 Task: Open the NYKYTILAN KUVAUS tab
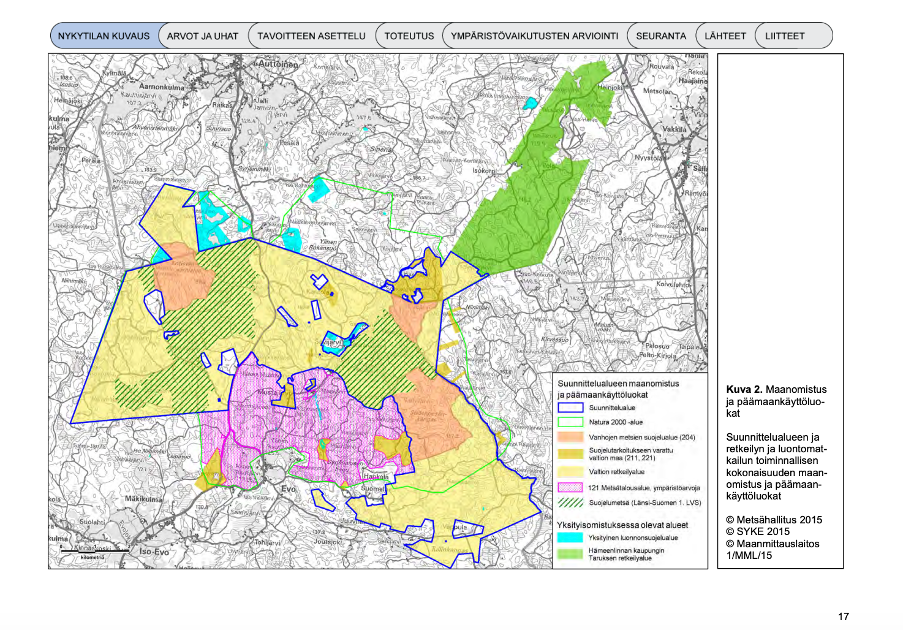(103, 36)
